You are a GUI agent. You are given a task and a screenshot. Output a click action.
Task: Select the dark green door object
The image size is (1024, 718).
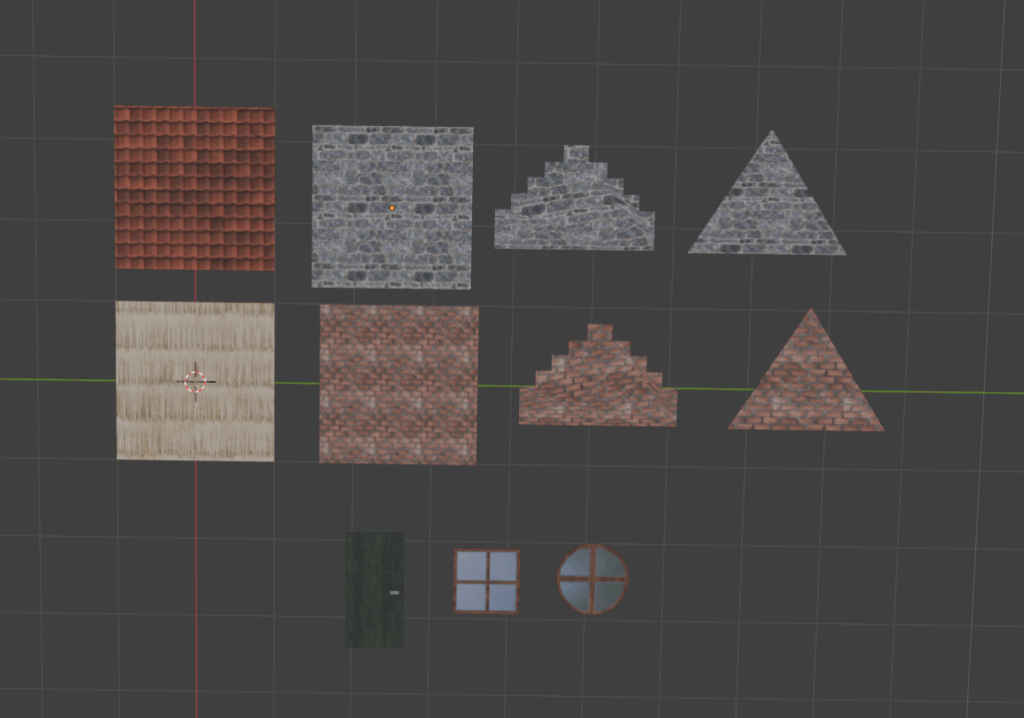point(375,590)
